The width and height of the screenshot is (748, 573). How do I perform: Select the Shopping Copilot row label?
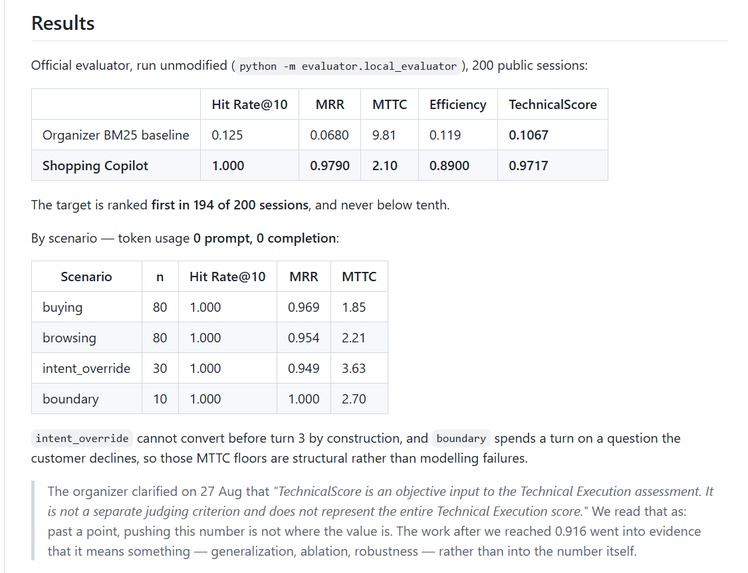pyautogui.click(x=95, y=166)
